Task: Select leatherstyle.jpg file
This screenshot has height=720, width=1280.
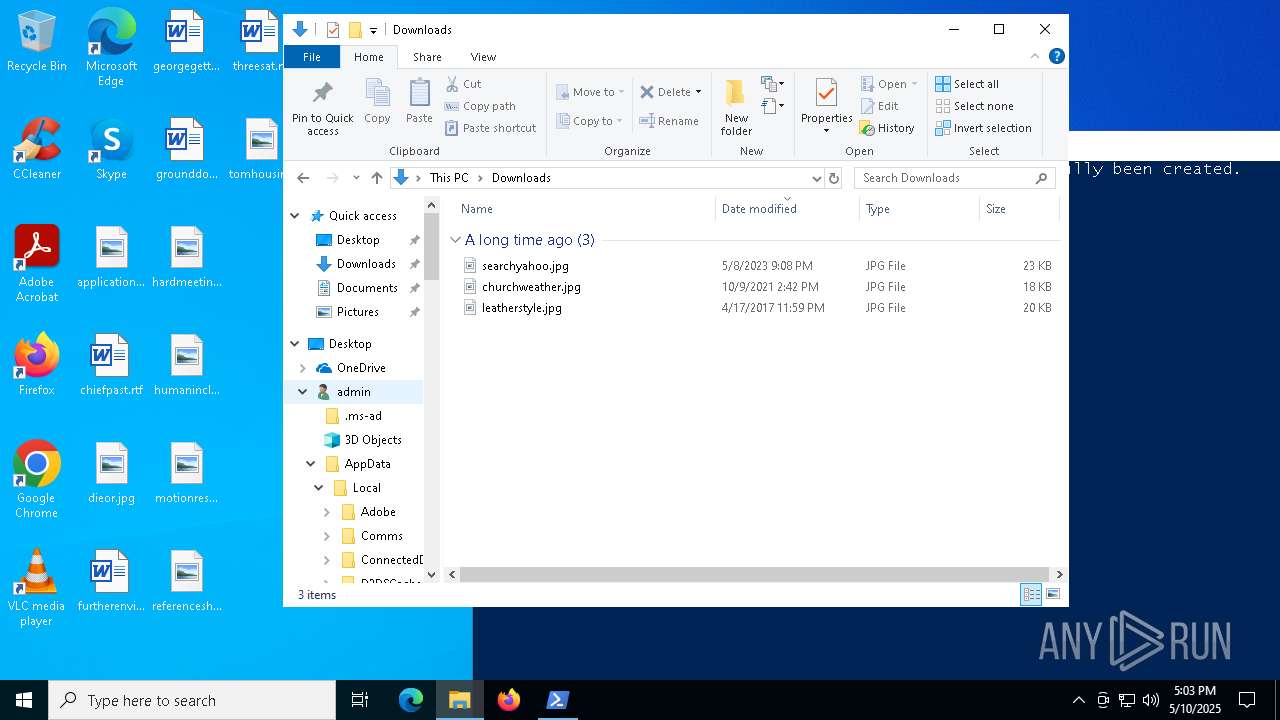Action: [x=521, y=308]
